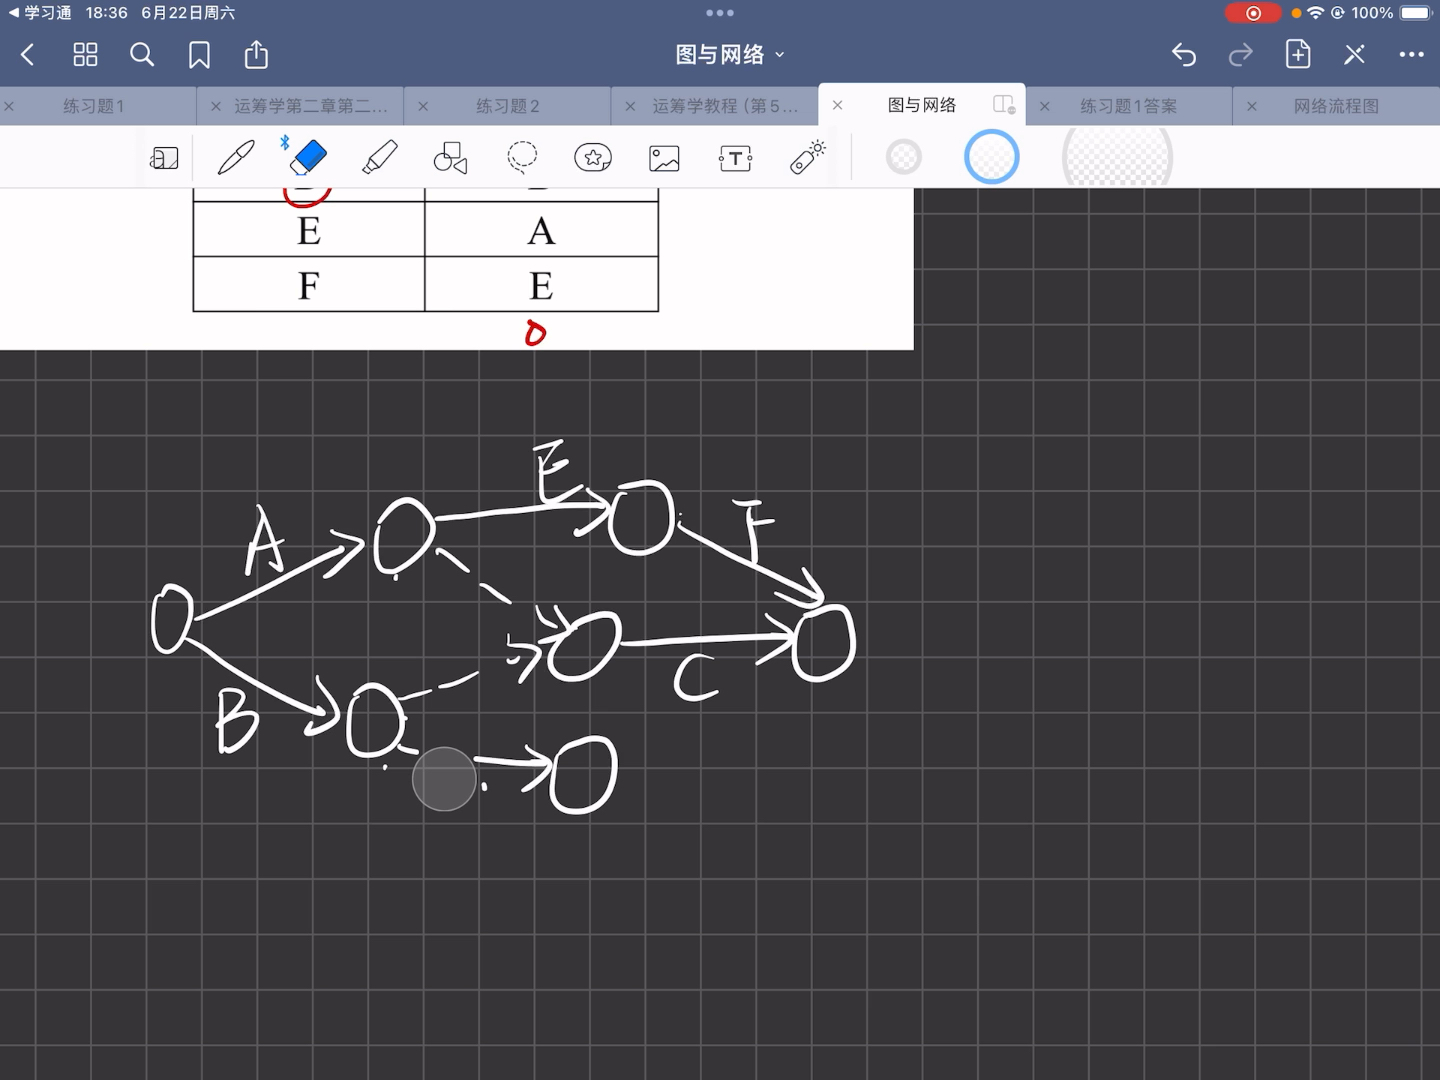Tap table cell E in left column
The width and height of the screenshot is (1440, 1080).
point(309,230)
